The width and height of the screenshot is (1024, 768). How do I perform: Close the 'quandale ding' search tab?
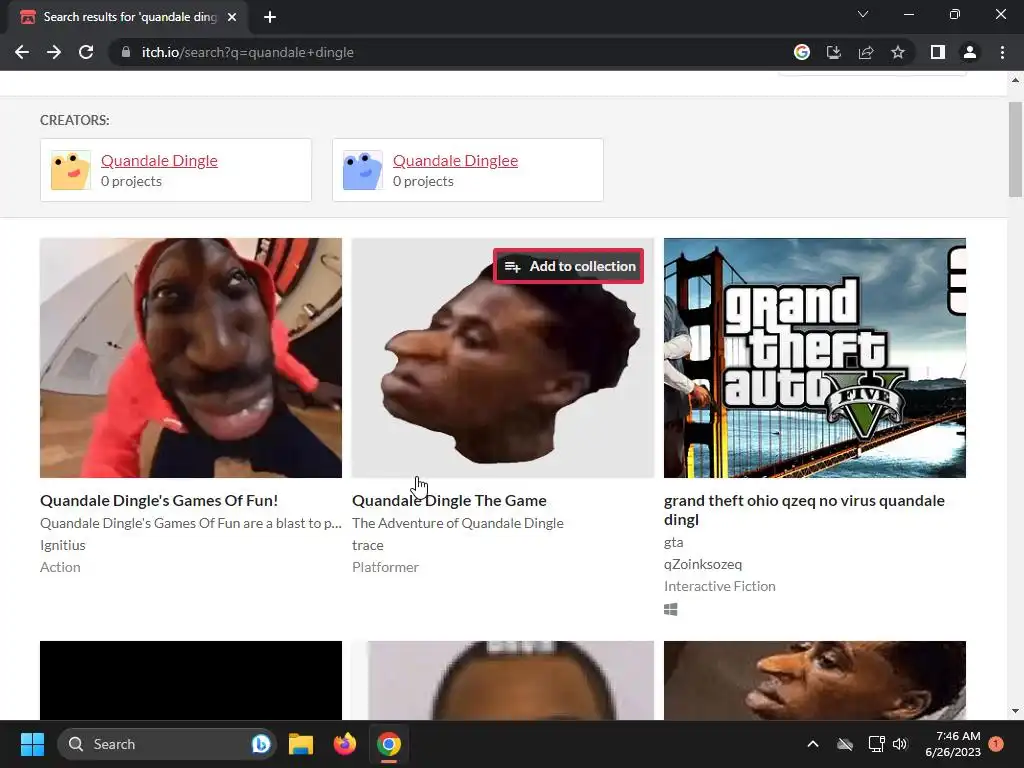(232, 17)
